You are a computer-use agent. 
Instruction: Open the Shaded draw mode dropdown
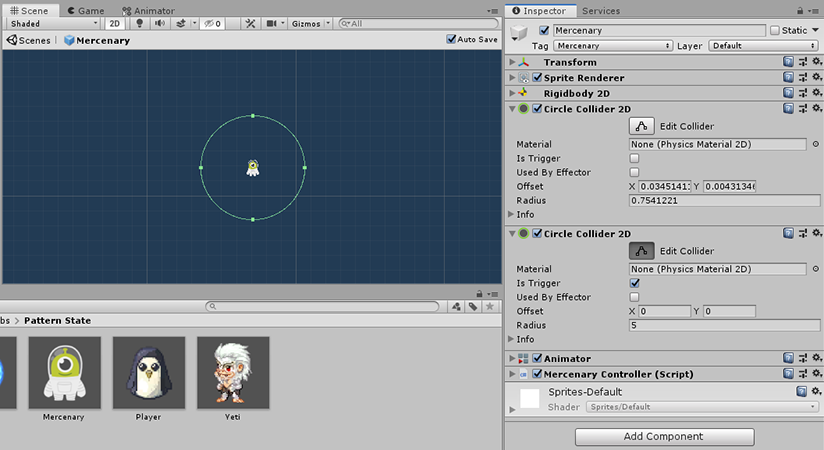tap(53, 23)
